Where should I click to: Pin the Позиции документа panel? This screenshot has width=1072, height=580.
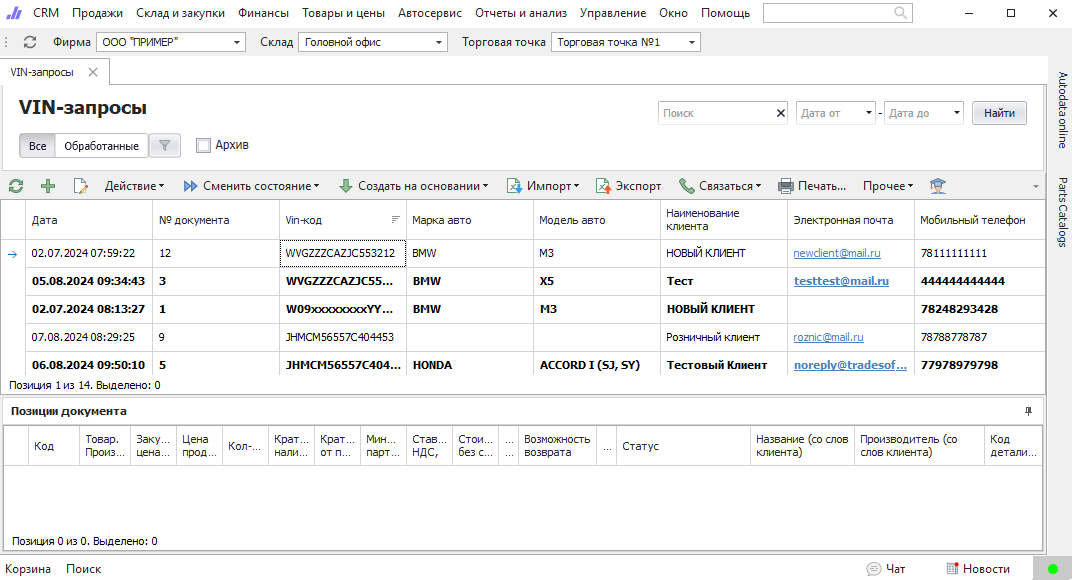[x=1028, y=411]
